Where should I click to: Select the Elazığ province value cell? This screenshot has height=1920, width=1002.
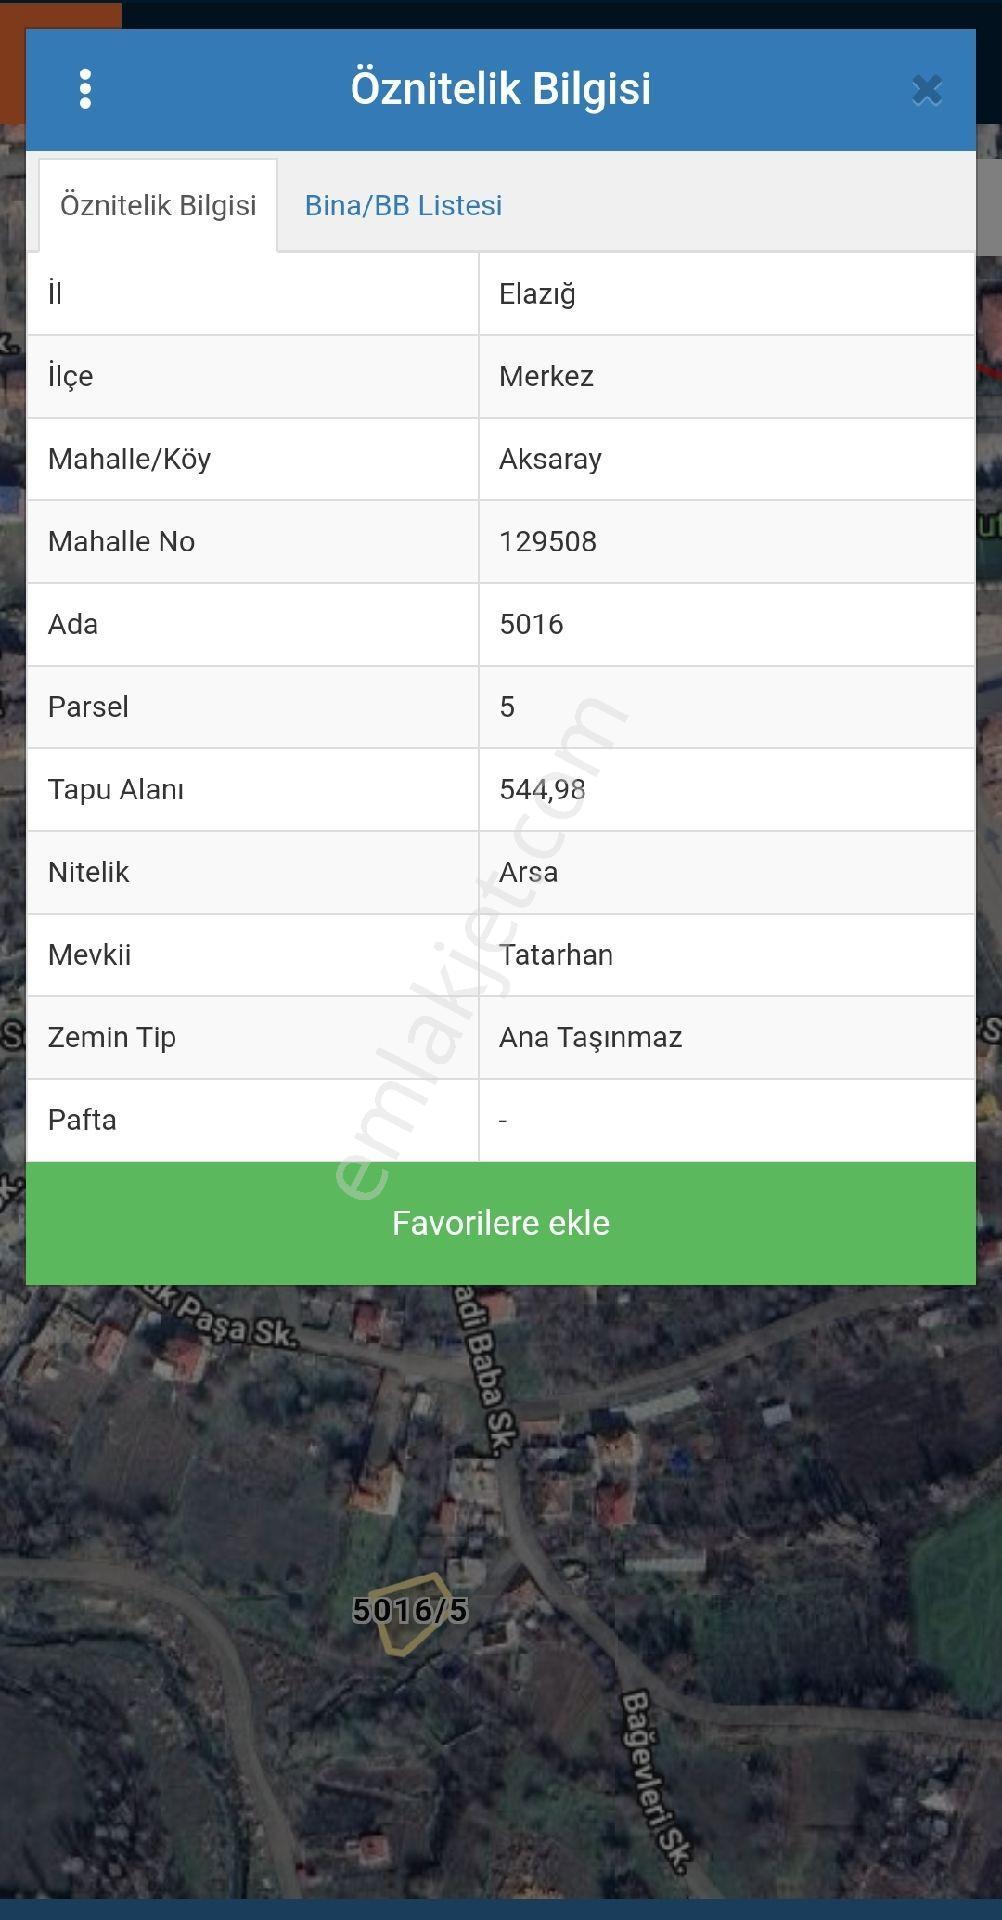coord(727,294)
